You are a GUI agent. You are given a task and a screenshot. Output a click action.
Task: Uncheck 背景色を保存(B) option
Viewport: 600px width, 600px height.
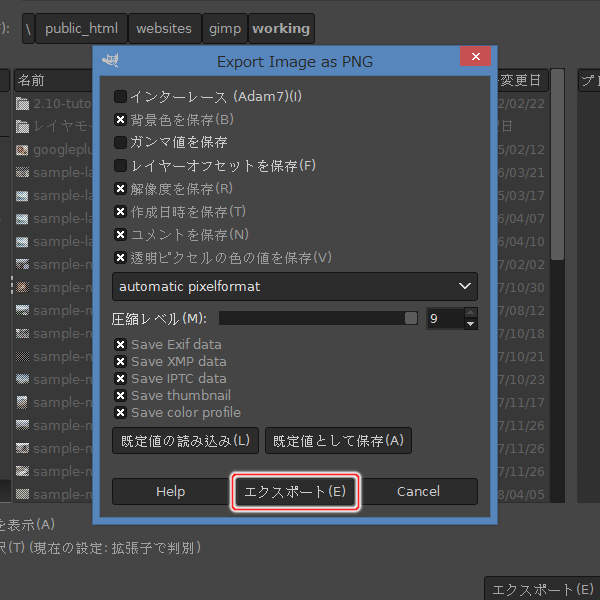(120, 120)
